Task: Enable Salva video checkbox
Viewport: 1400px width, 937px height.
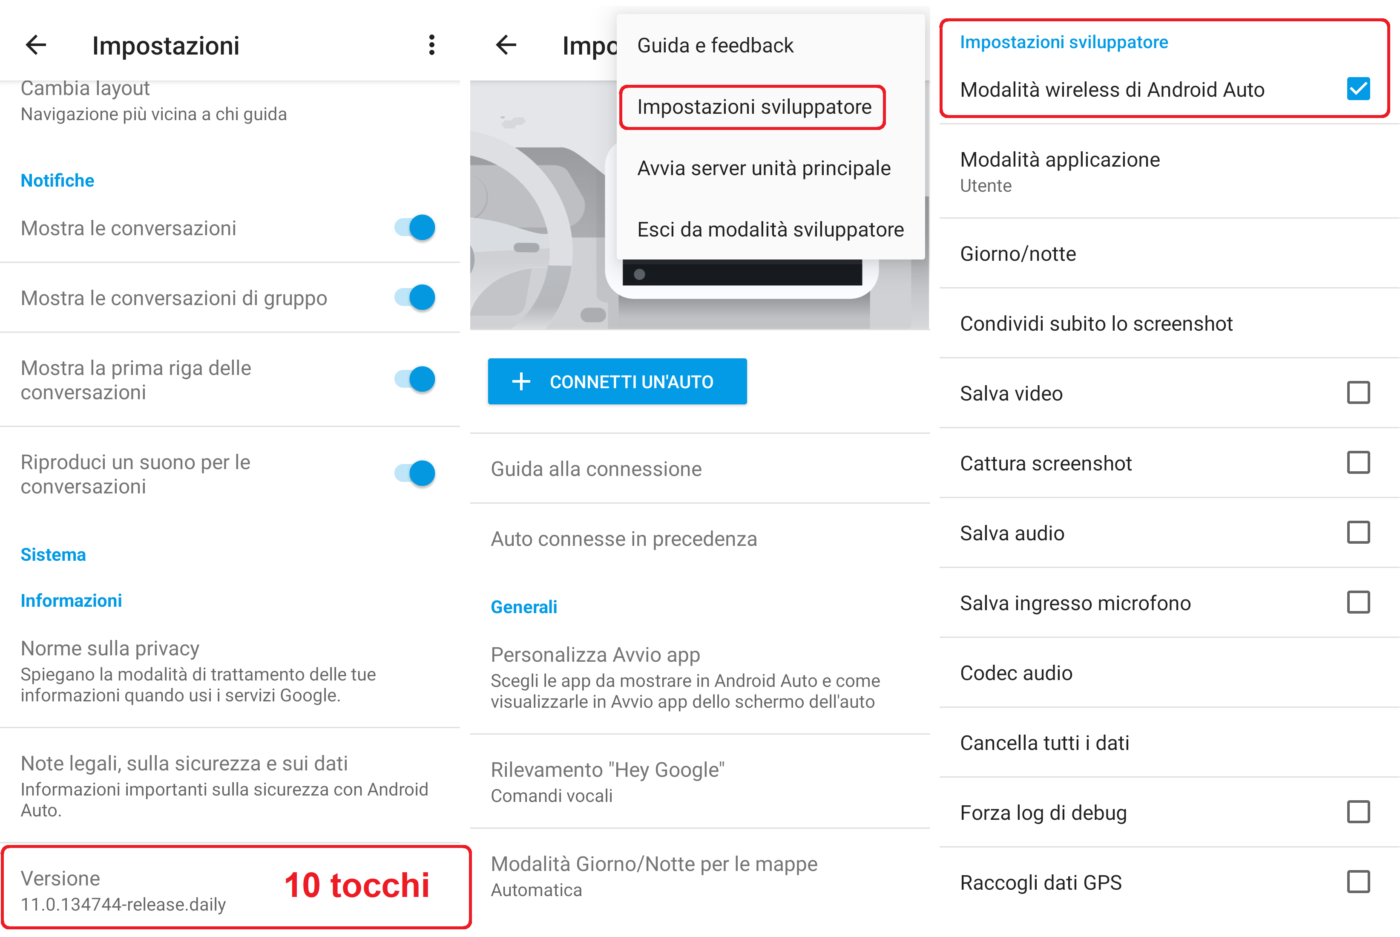Action: 1358,393
